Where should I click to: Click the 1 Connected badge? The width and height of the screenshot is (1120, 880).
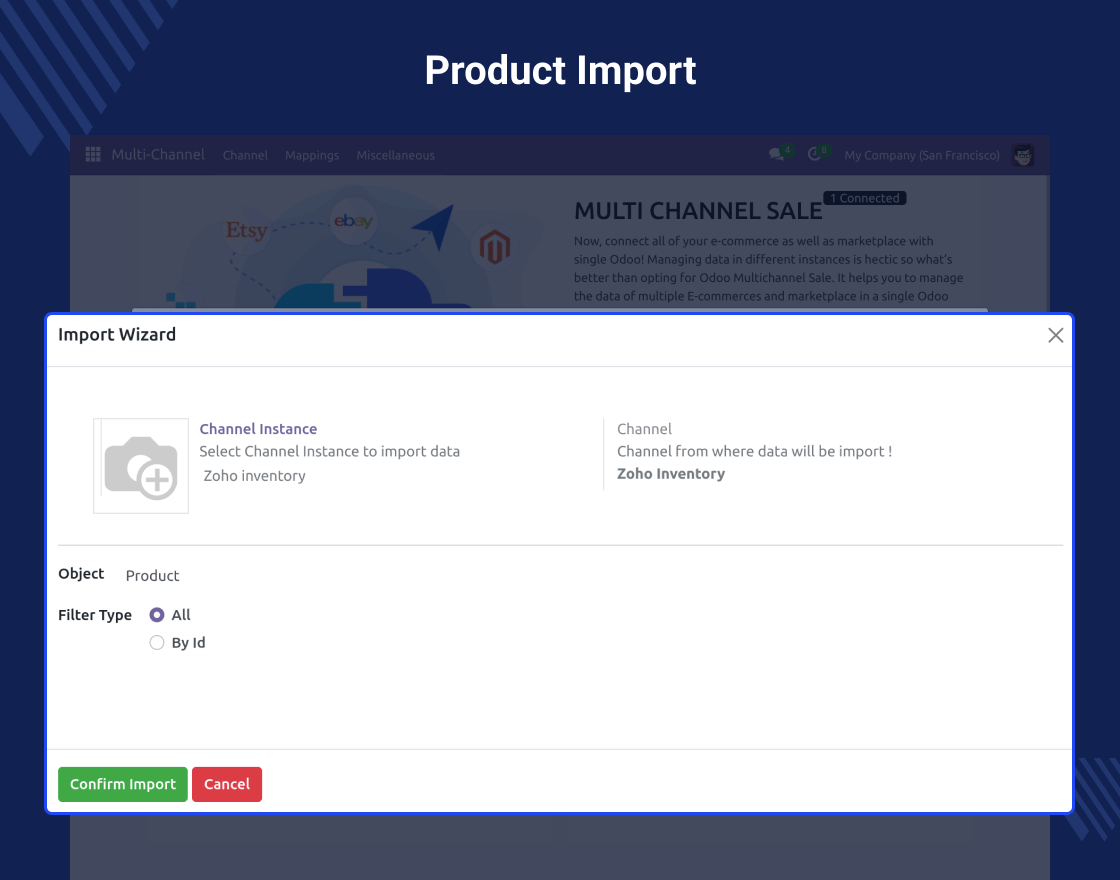pos(865,198)
